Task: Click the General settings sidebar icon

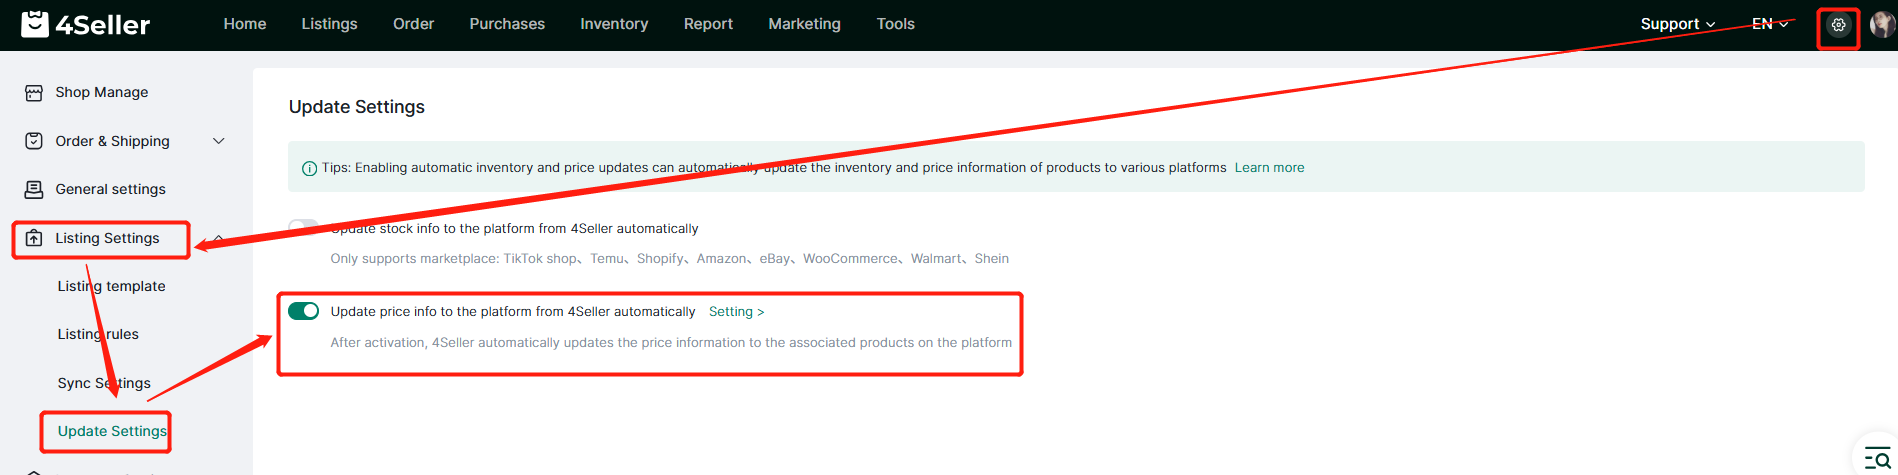Action: [x=34, y=189]
